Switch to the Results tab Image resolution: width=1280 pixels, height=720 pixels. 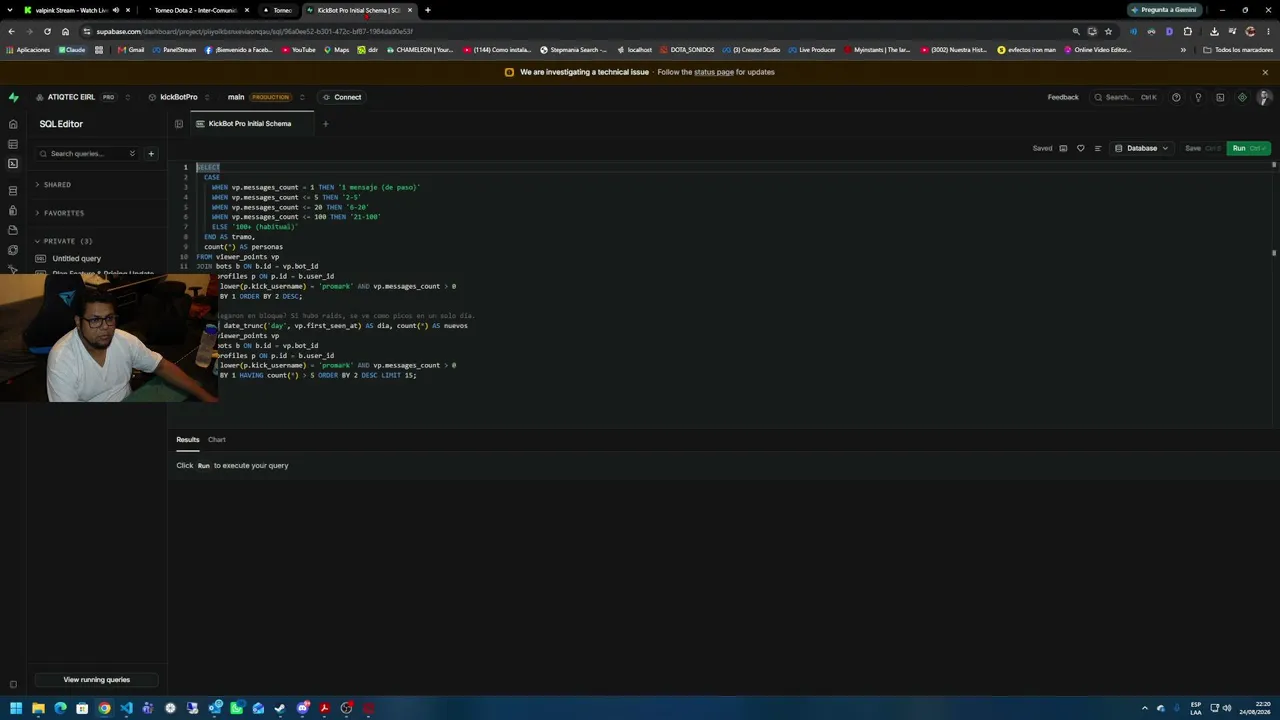tap(188, 440)
